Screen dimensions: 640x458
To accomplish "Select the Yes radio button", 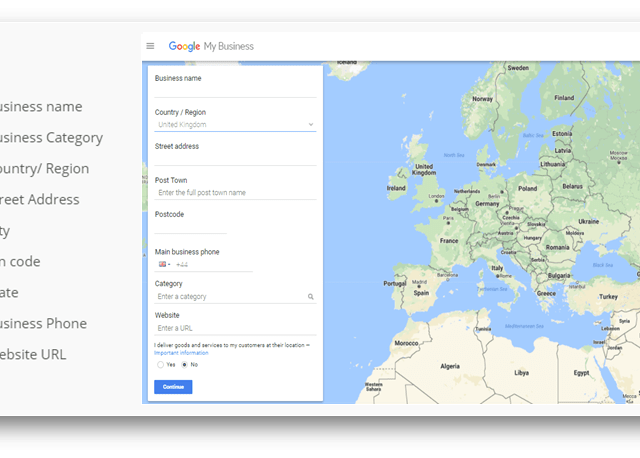I will [160, 365].
